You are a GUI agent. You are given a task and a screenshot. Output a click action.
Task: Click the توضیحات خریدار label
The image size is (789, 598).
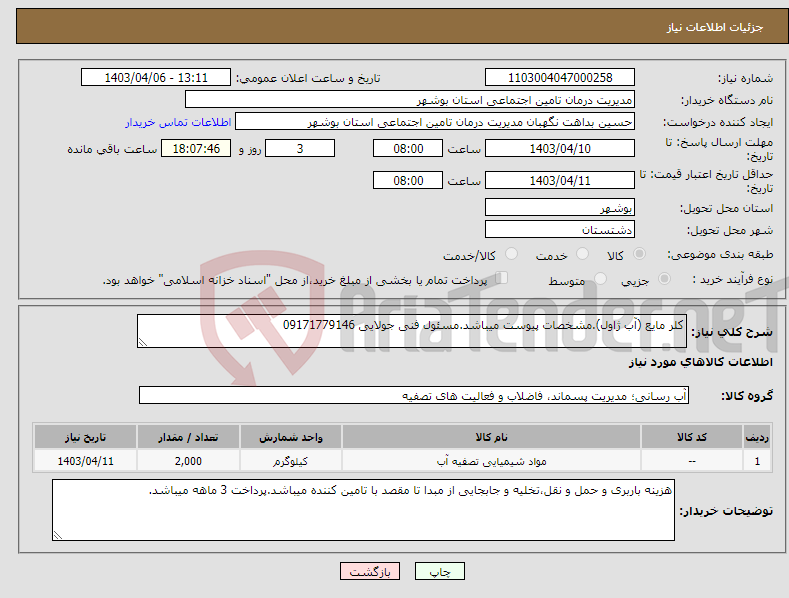[x=726, y=511]
